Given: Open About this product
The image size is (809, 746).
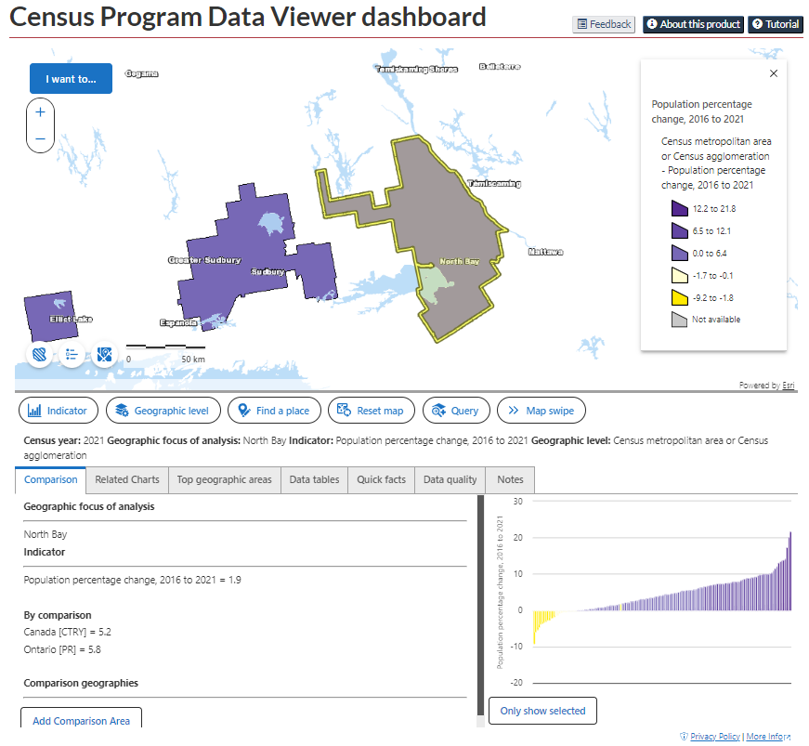Looking at the screenshot, I should point(693,24).
